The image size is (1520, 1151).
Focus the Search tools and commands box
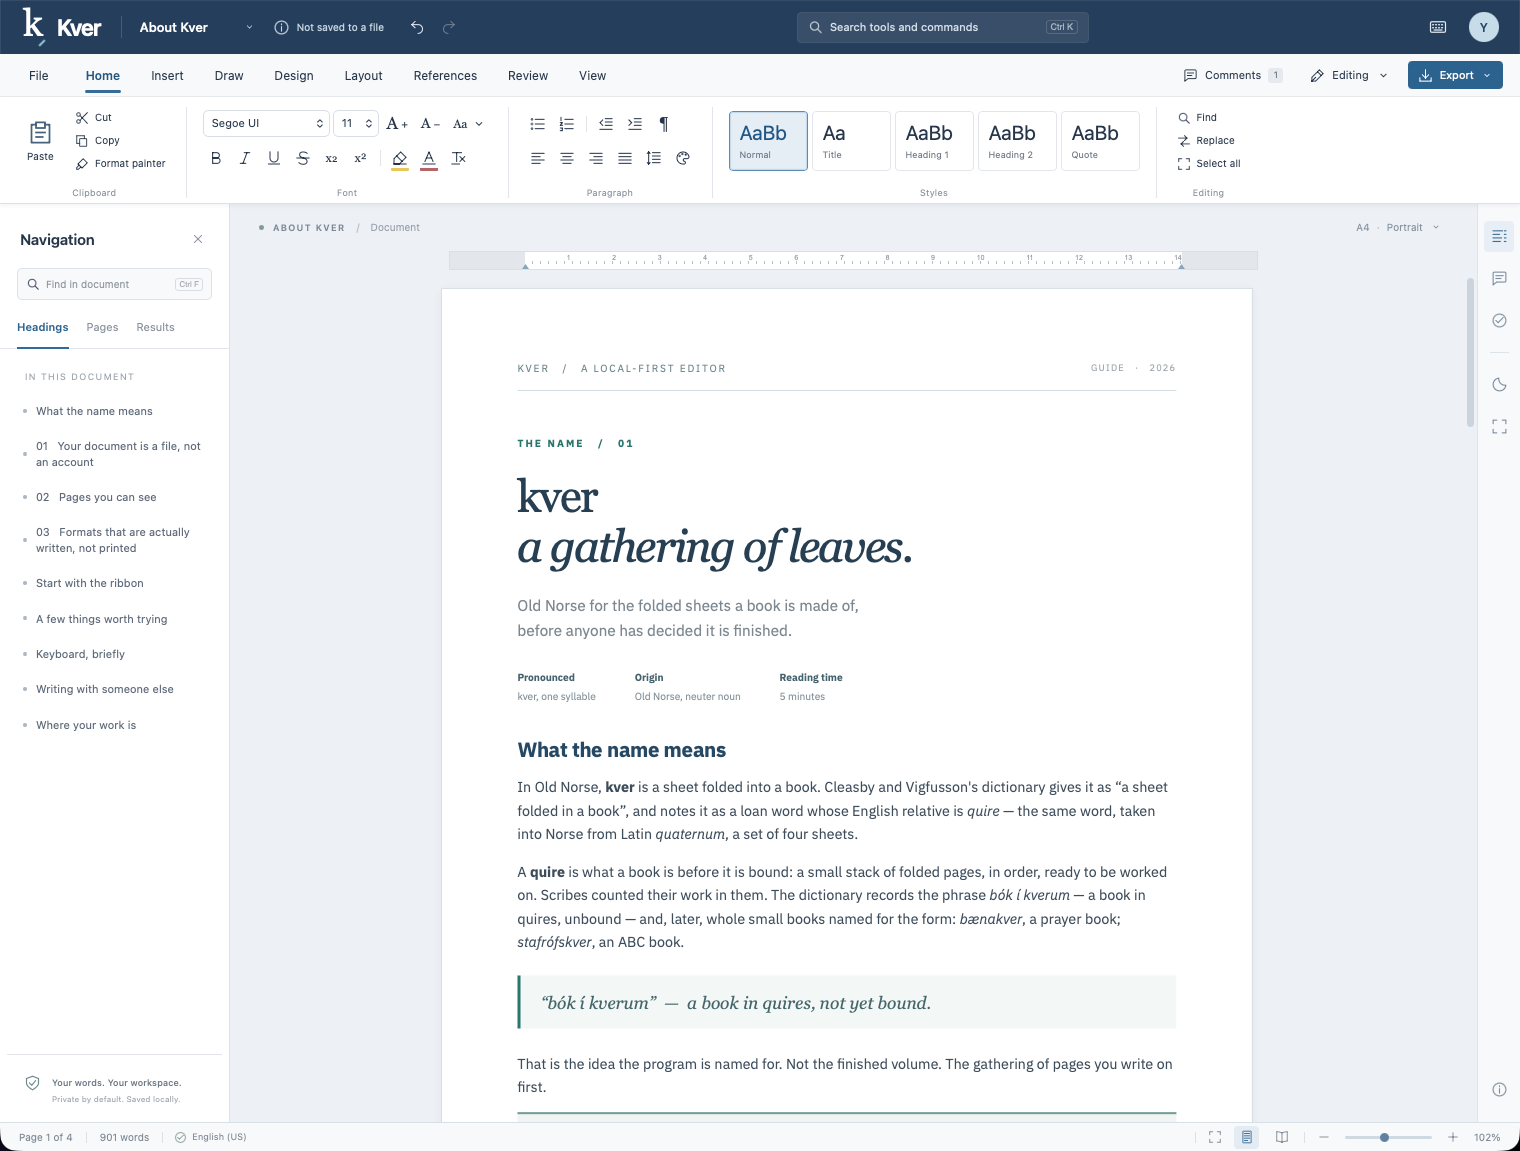coord(942,27)
